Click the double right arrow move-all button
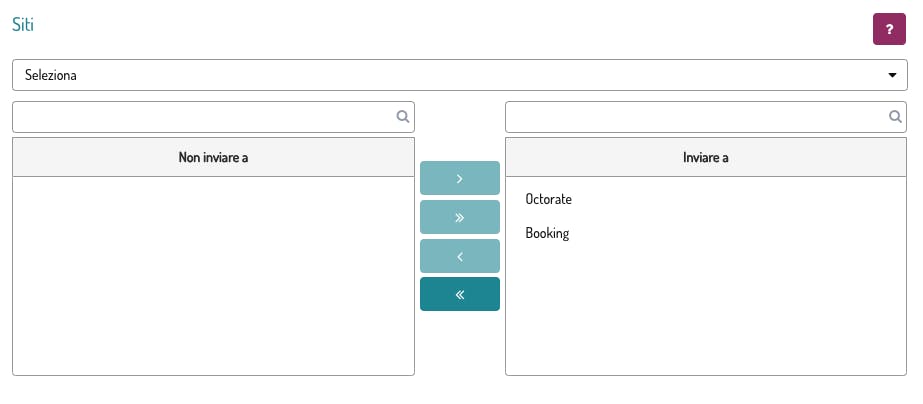 pyautogui.click(x=460, y=217)
